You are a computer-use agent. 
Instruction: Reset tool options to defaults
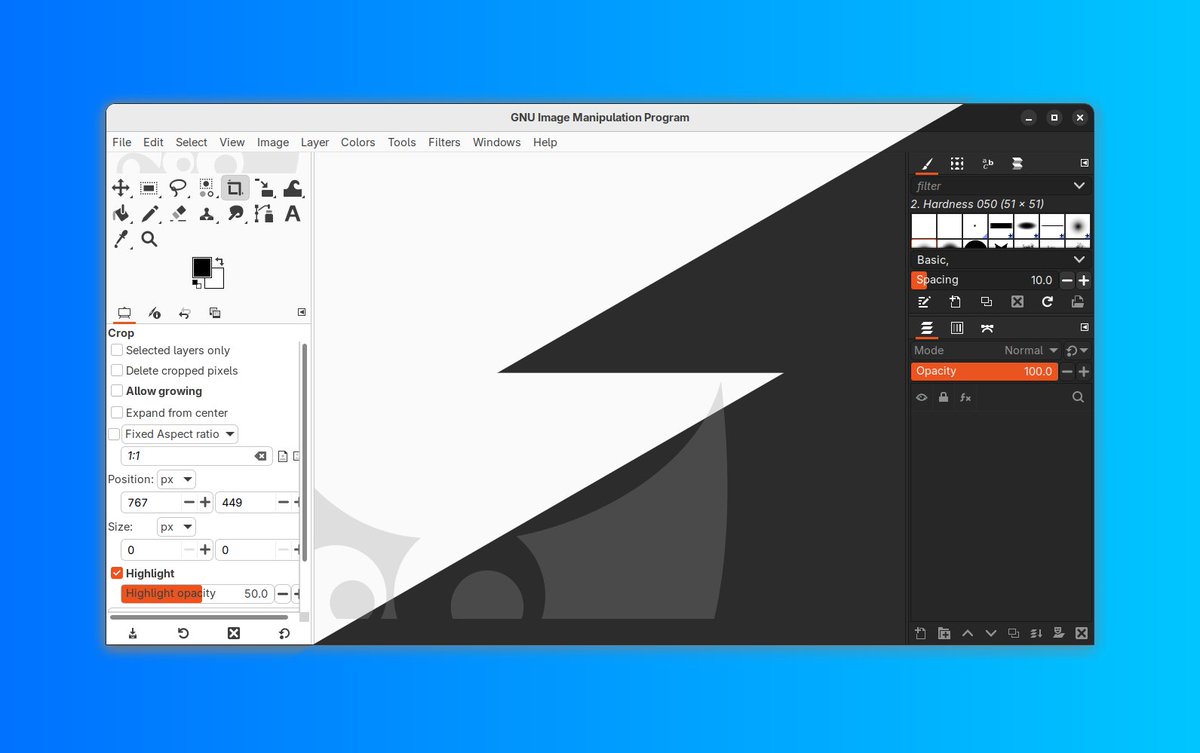285,633
